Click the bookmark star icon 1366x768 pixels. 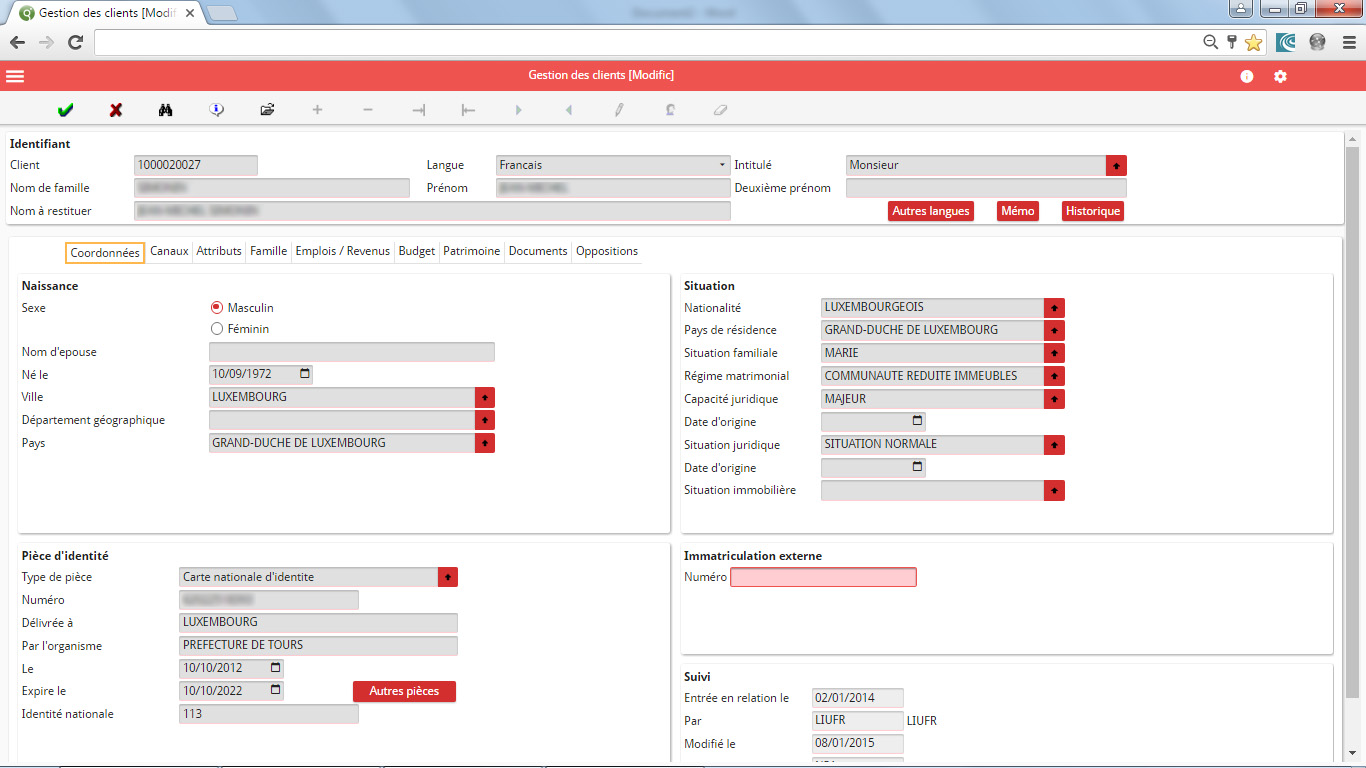(x=1253, y=42)
